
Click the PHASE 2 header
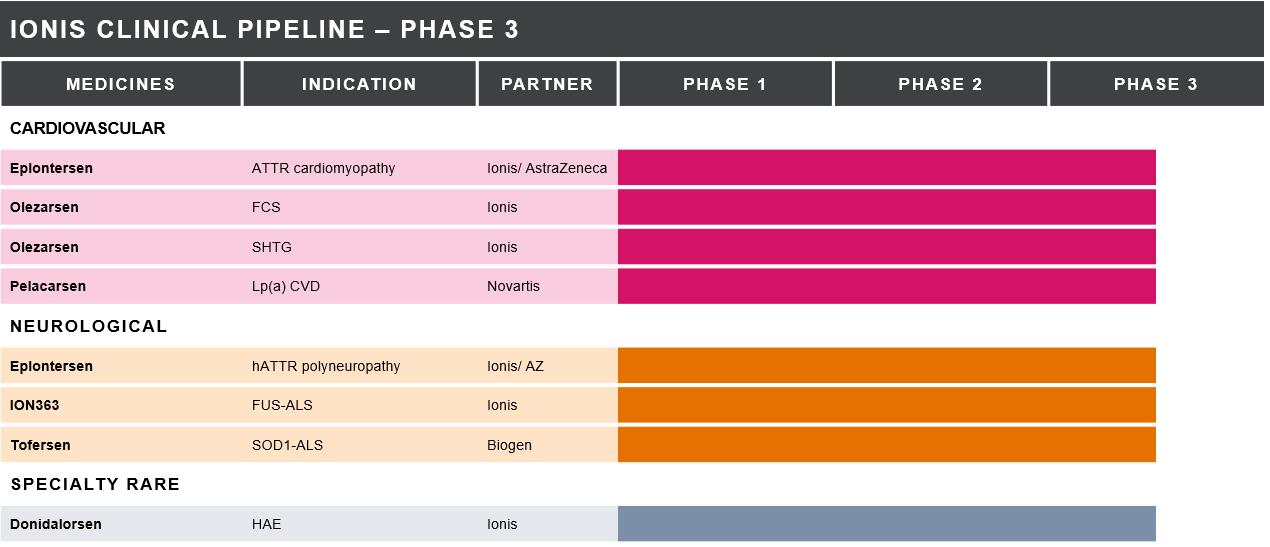click(x=940, y=84)
